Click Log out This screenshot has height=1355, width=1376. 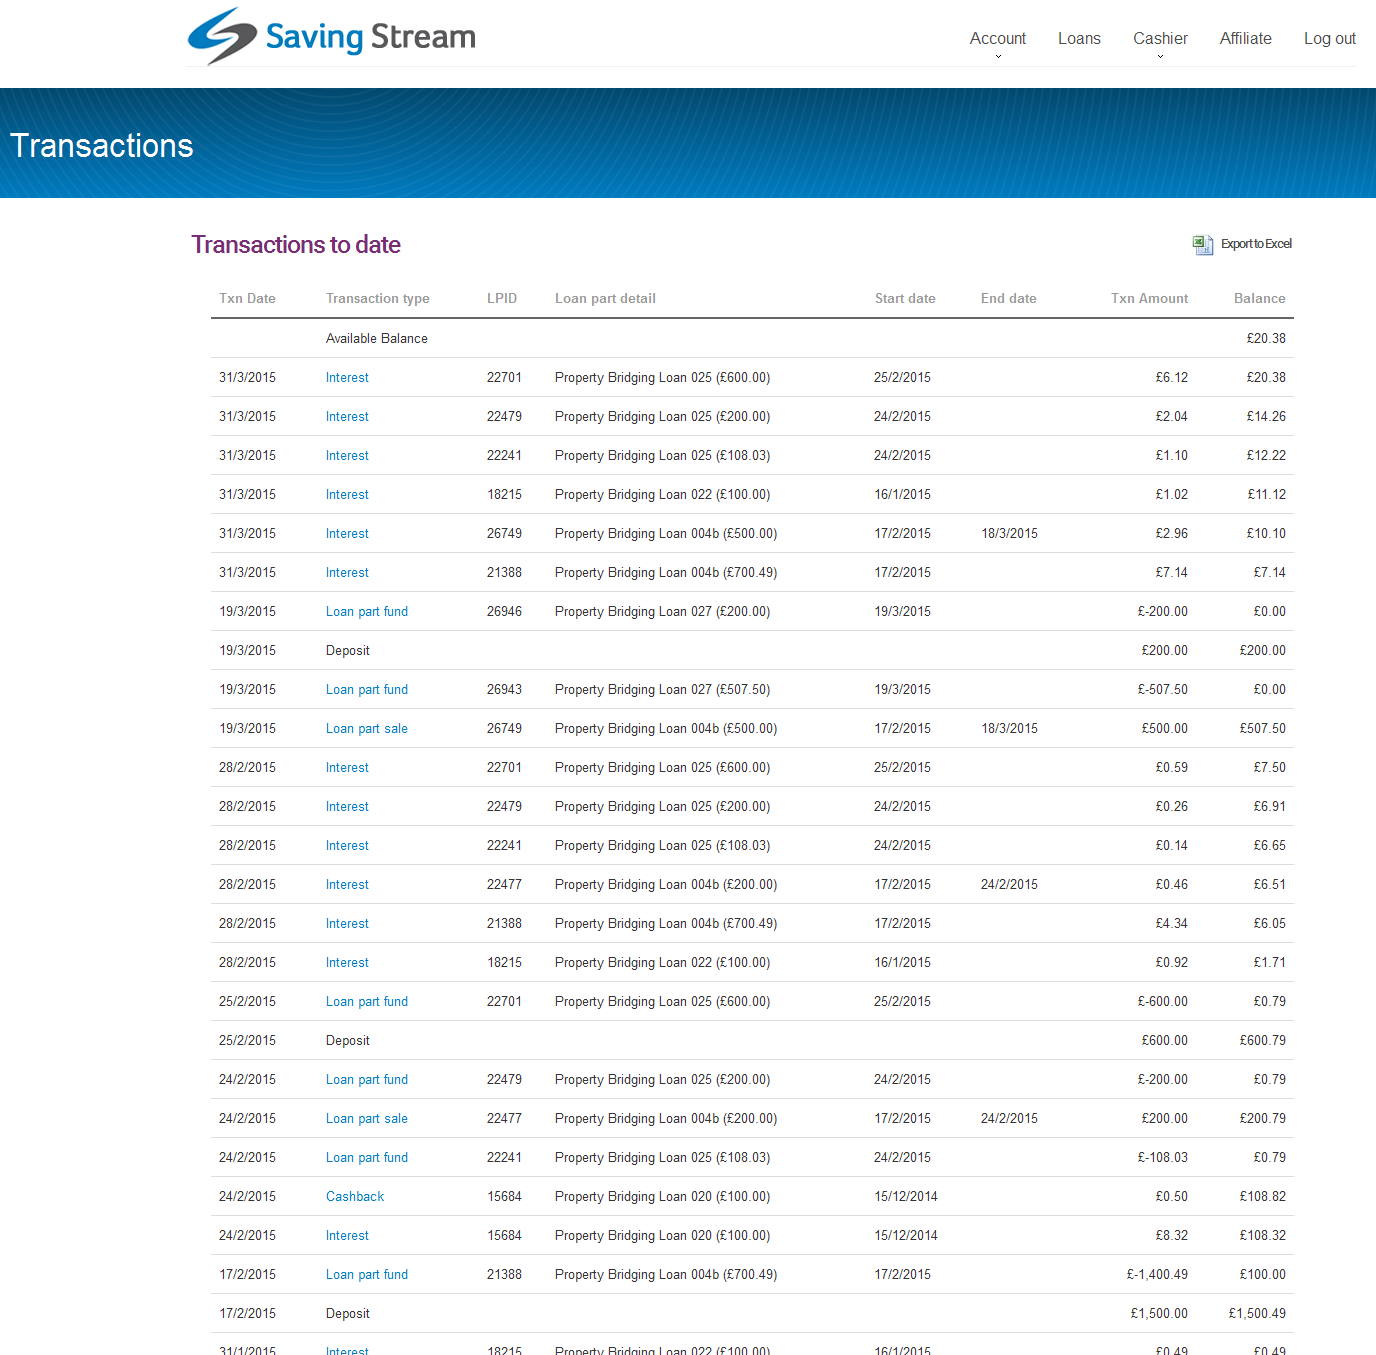pyautogui.click(x=1329, y=38)
